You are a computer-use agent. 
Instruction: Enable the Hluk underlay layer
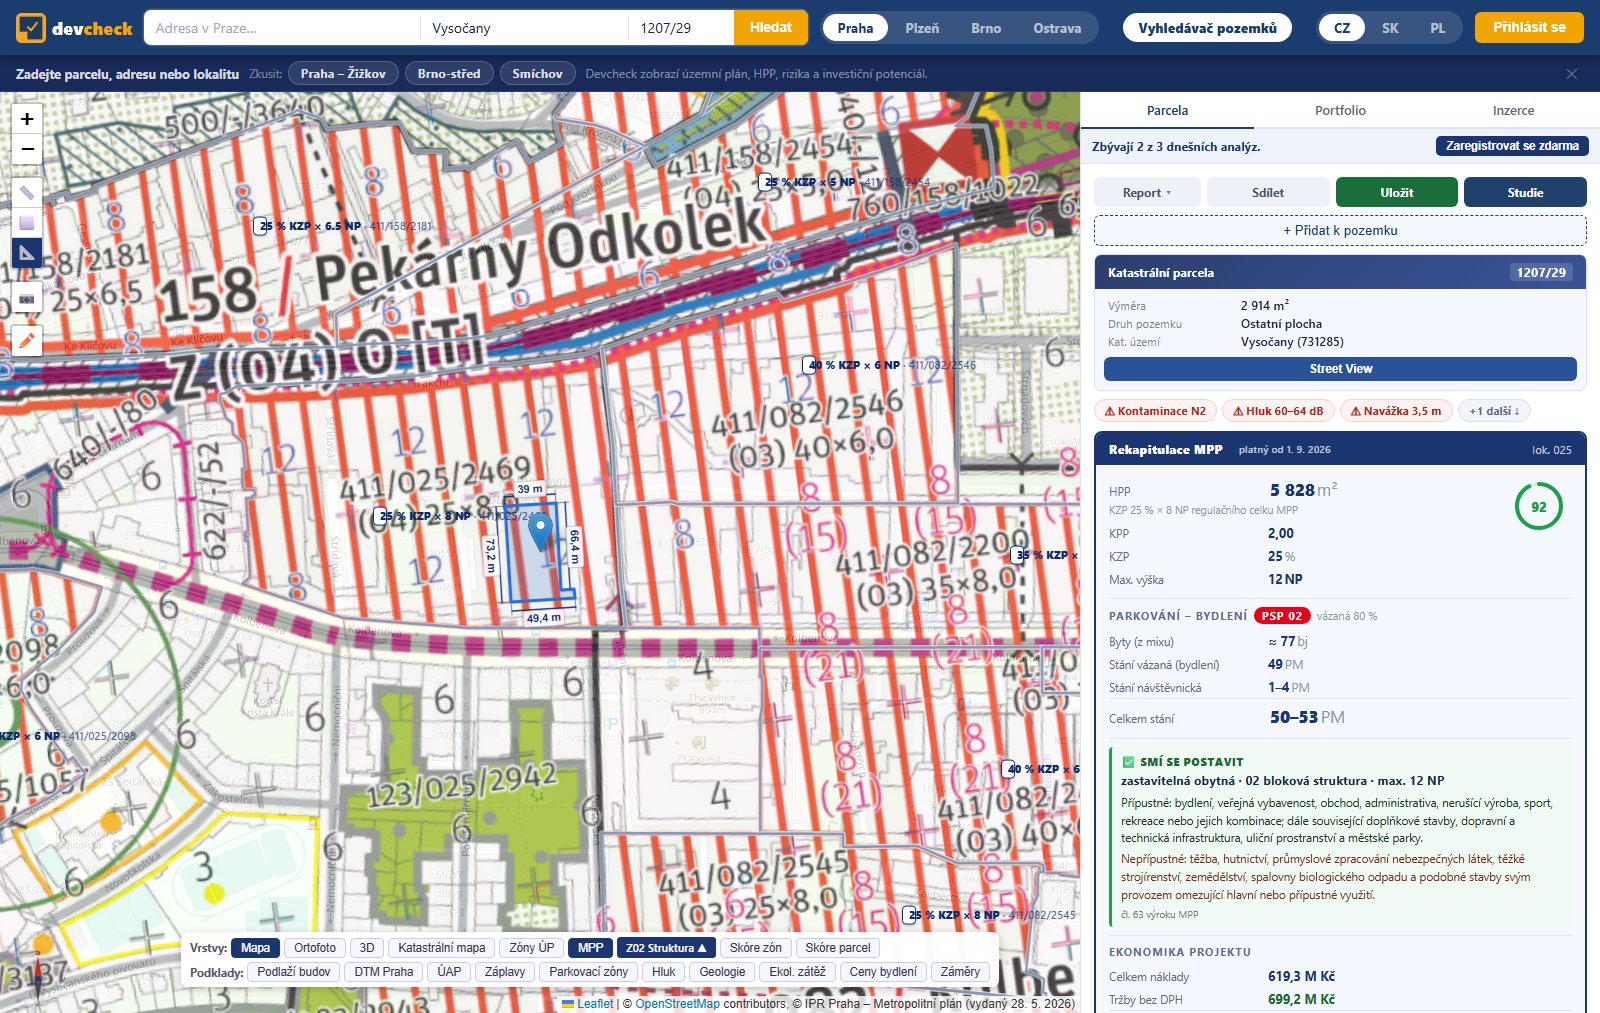tap(664, 972)
